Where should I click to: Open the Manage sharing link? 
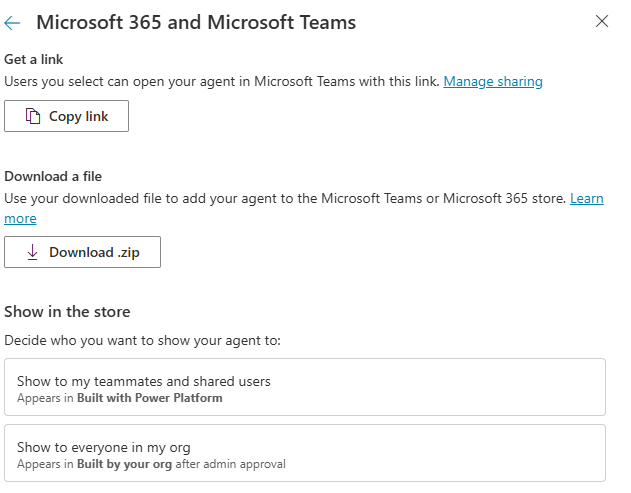click(x=493, y=82)
